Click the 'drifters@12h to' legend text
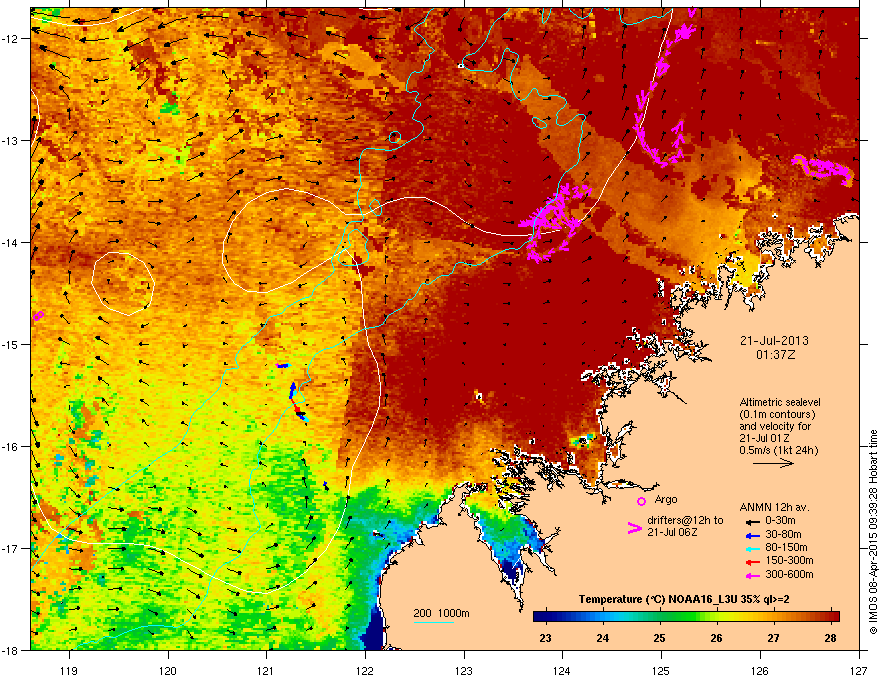 click(x=685, y=521)
